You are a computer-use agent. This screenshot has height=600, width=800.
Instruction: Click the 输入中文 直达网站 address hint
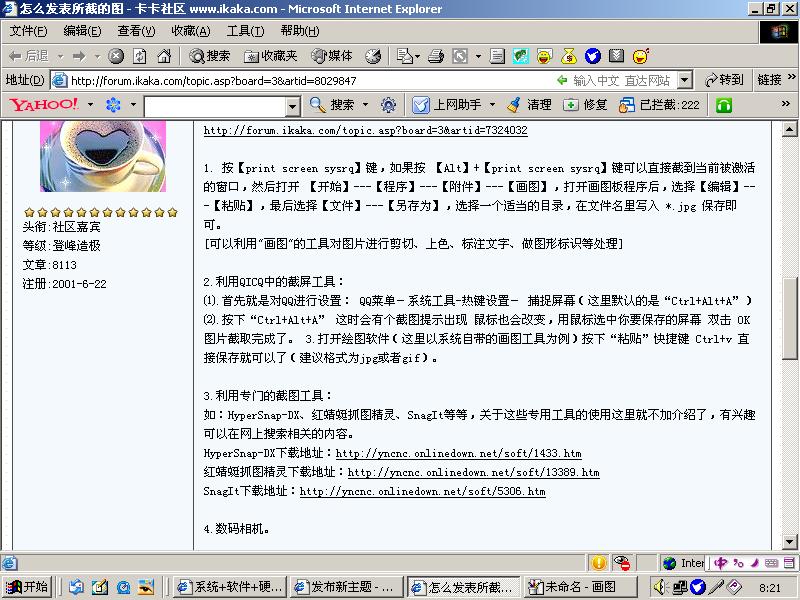(x=614, y=81)
